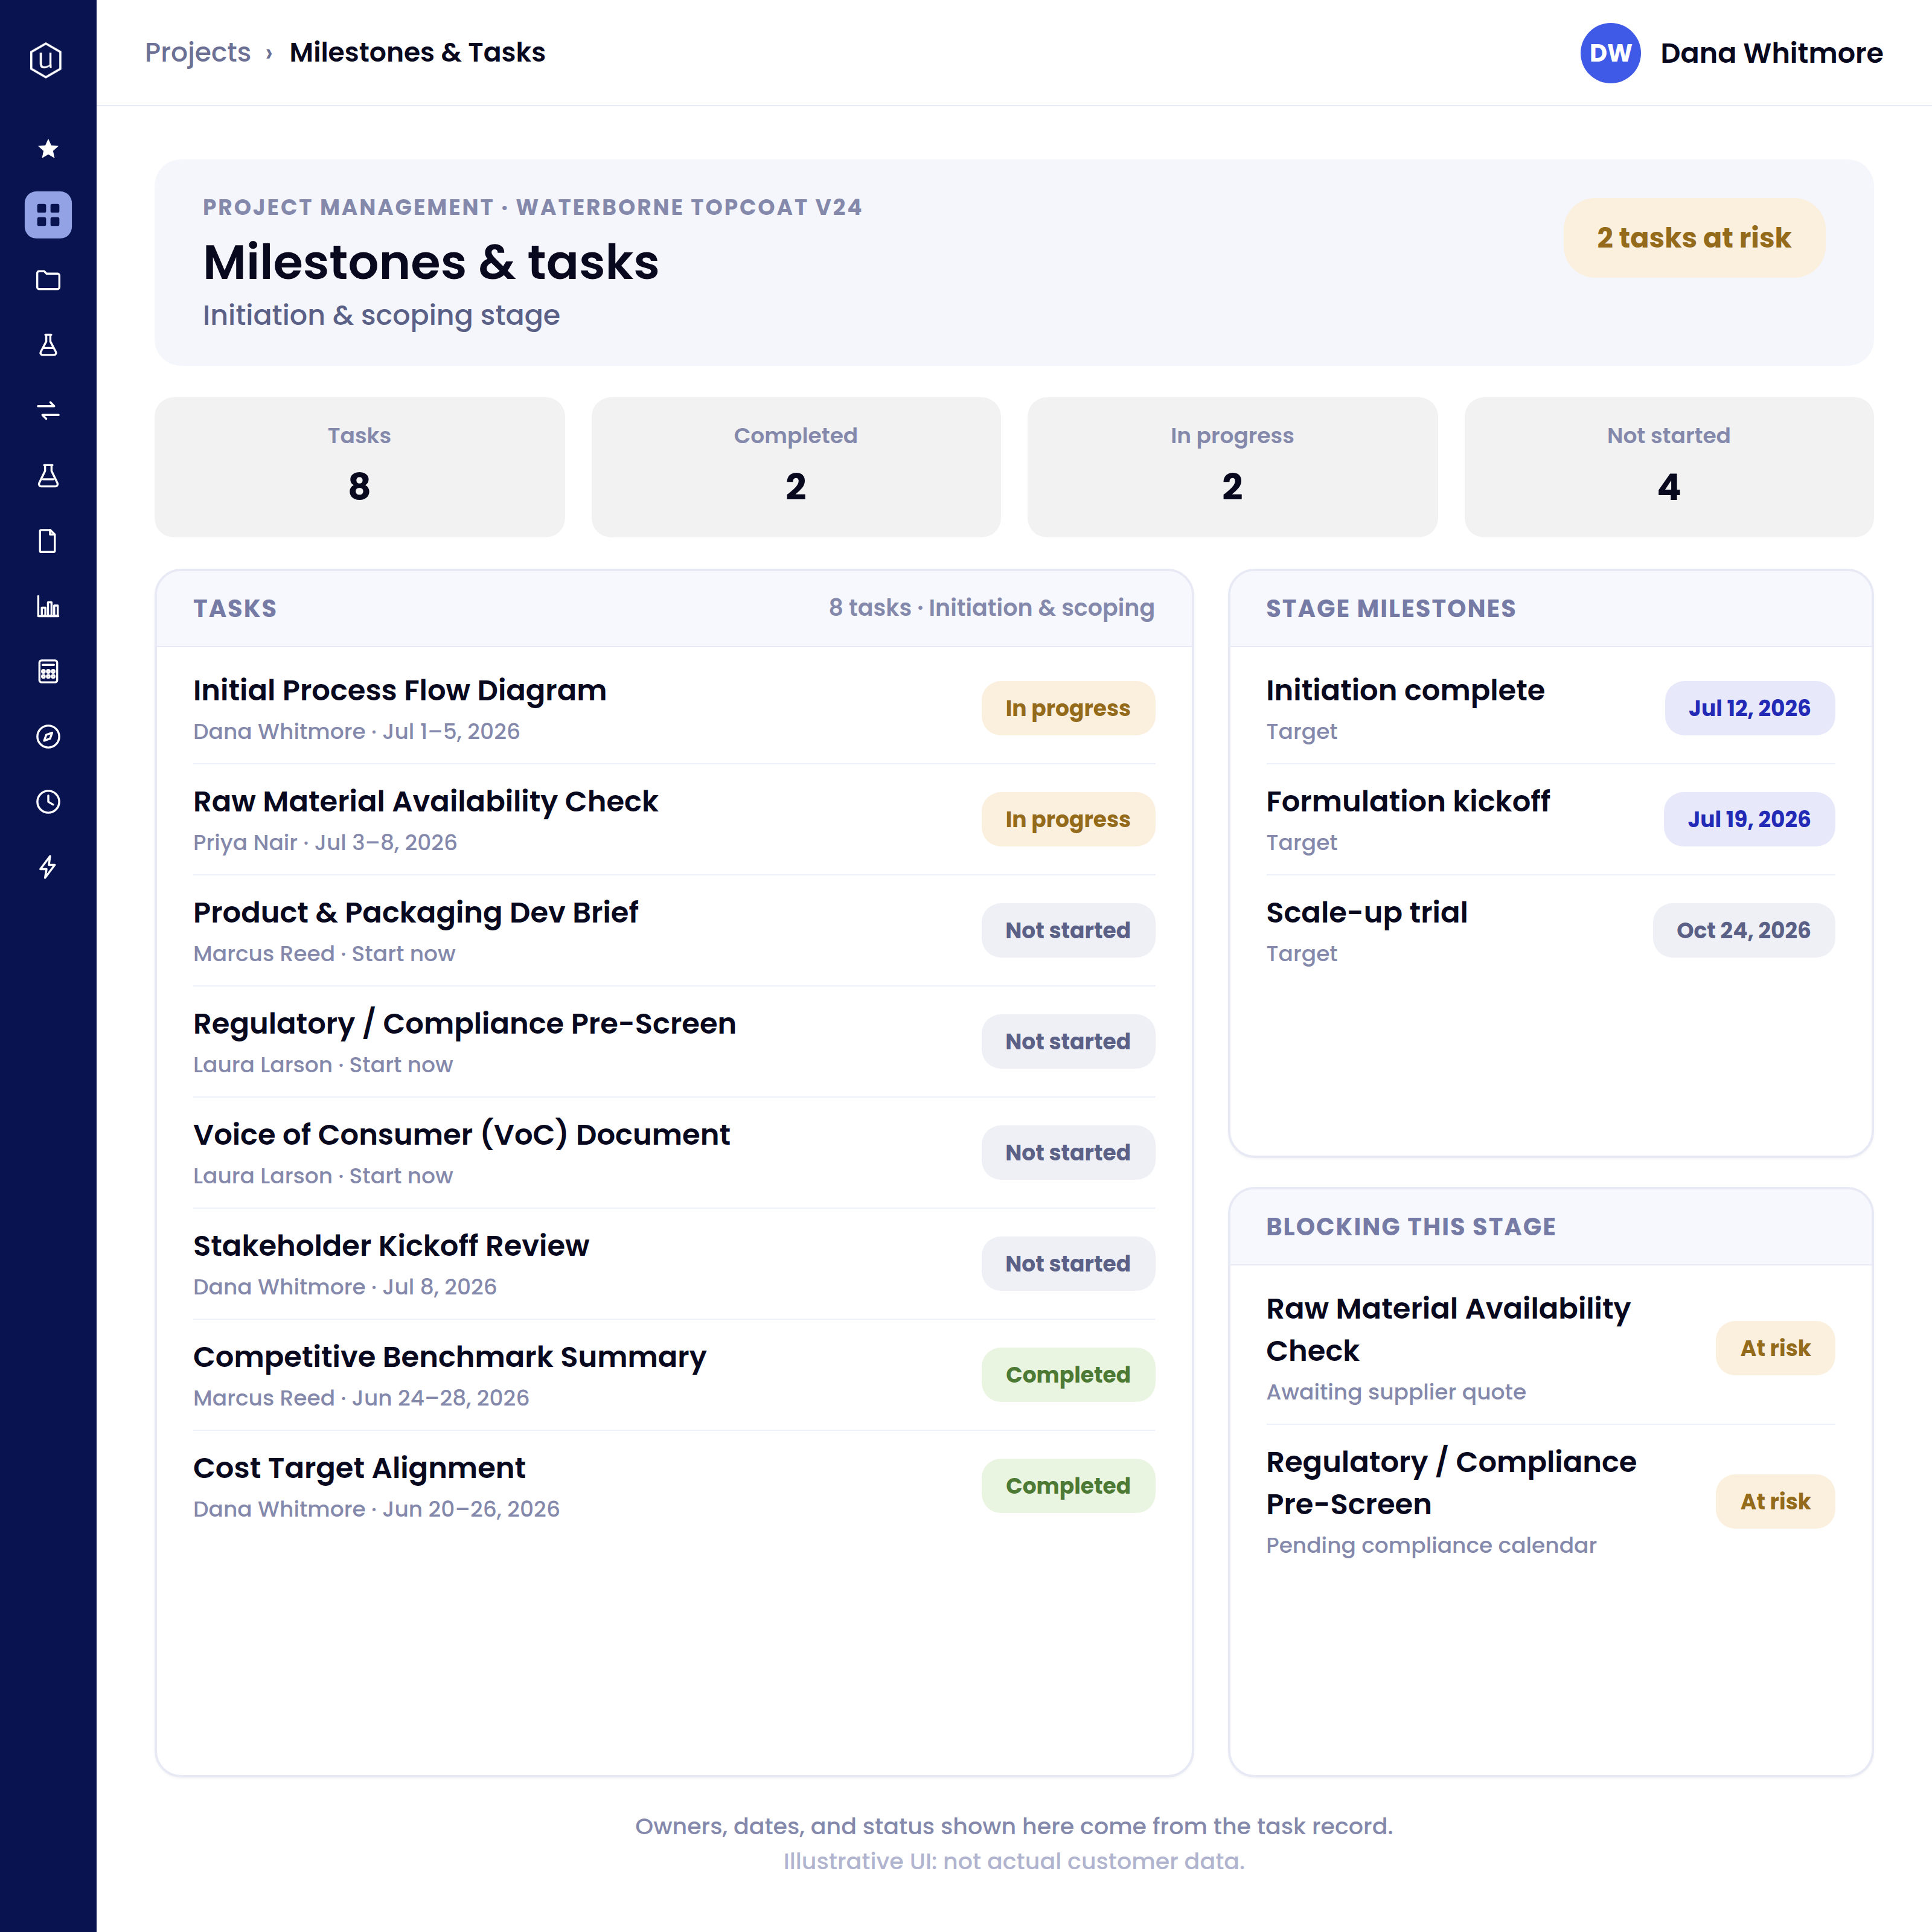This screenshot has height=1932, width=1932.
Task: Open the clock history icon
Action: coord(48,801)
